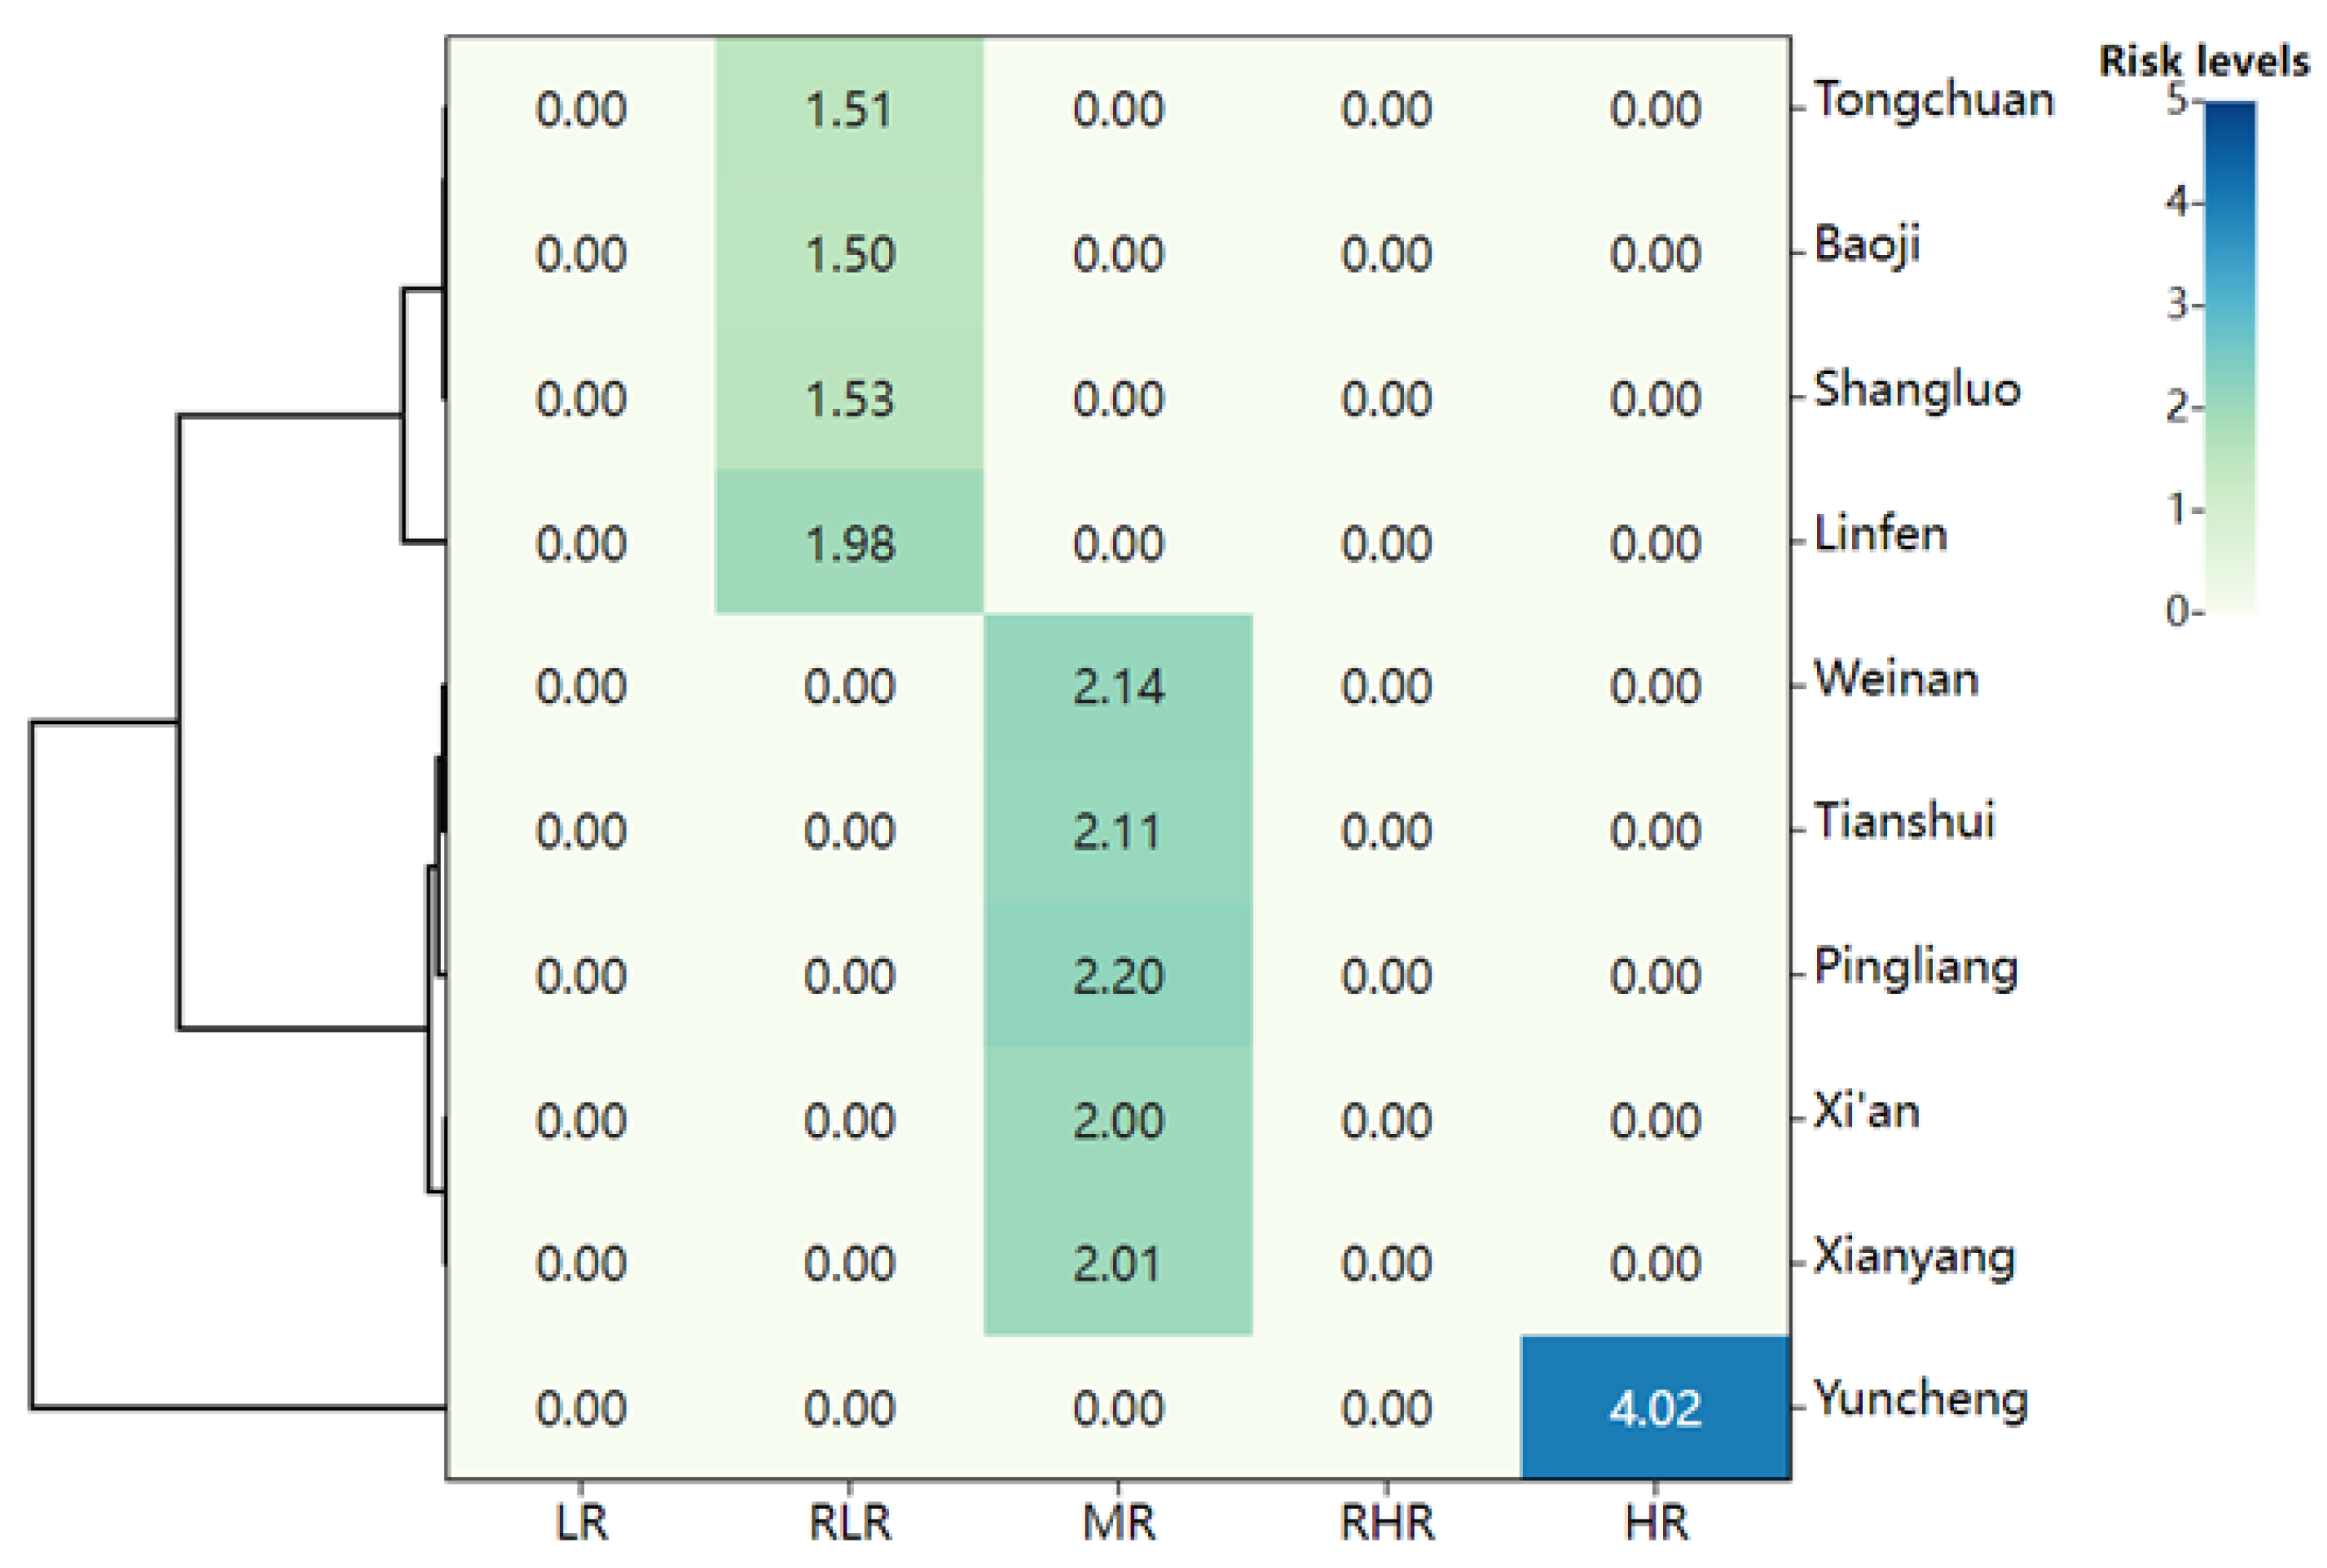Screen dimensions: 2327x1568
Task: Select the 1.51 cell for Tongchuan
Action: pyautogui.click(x=849, y=109)
